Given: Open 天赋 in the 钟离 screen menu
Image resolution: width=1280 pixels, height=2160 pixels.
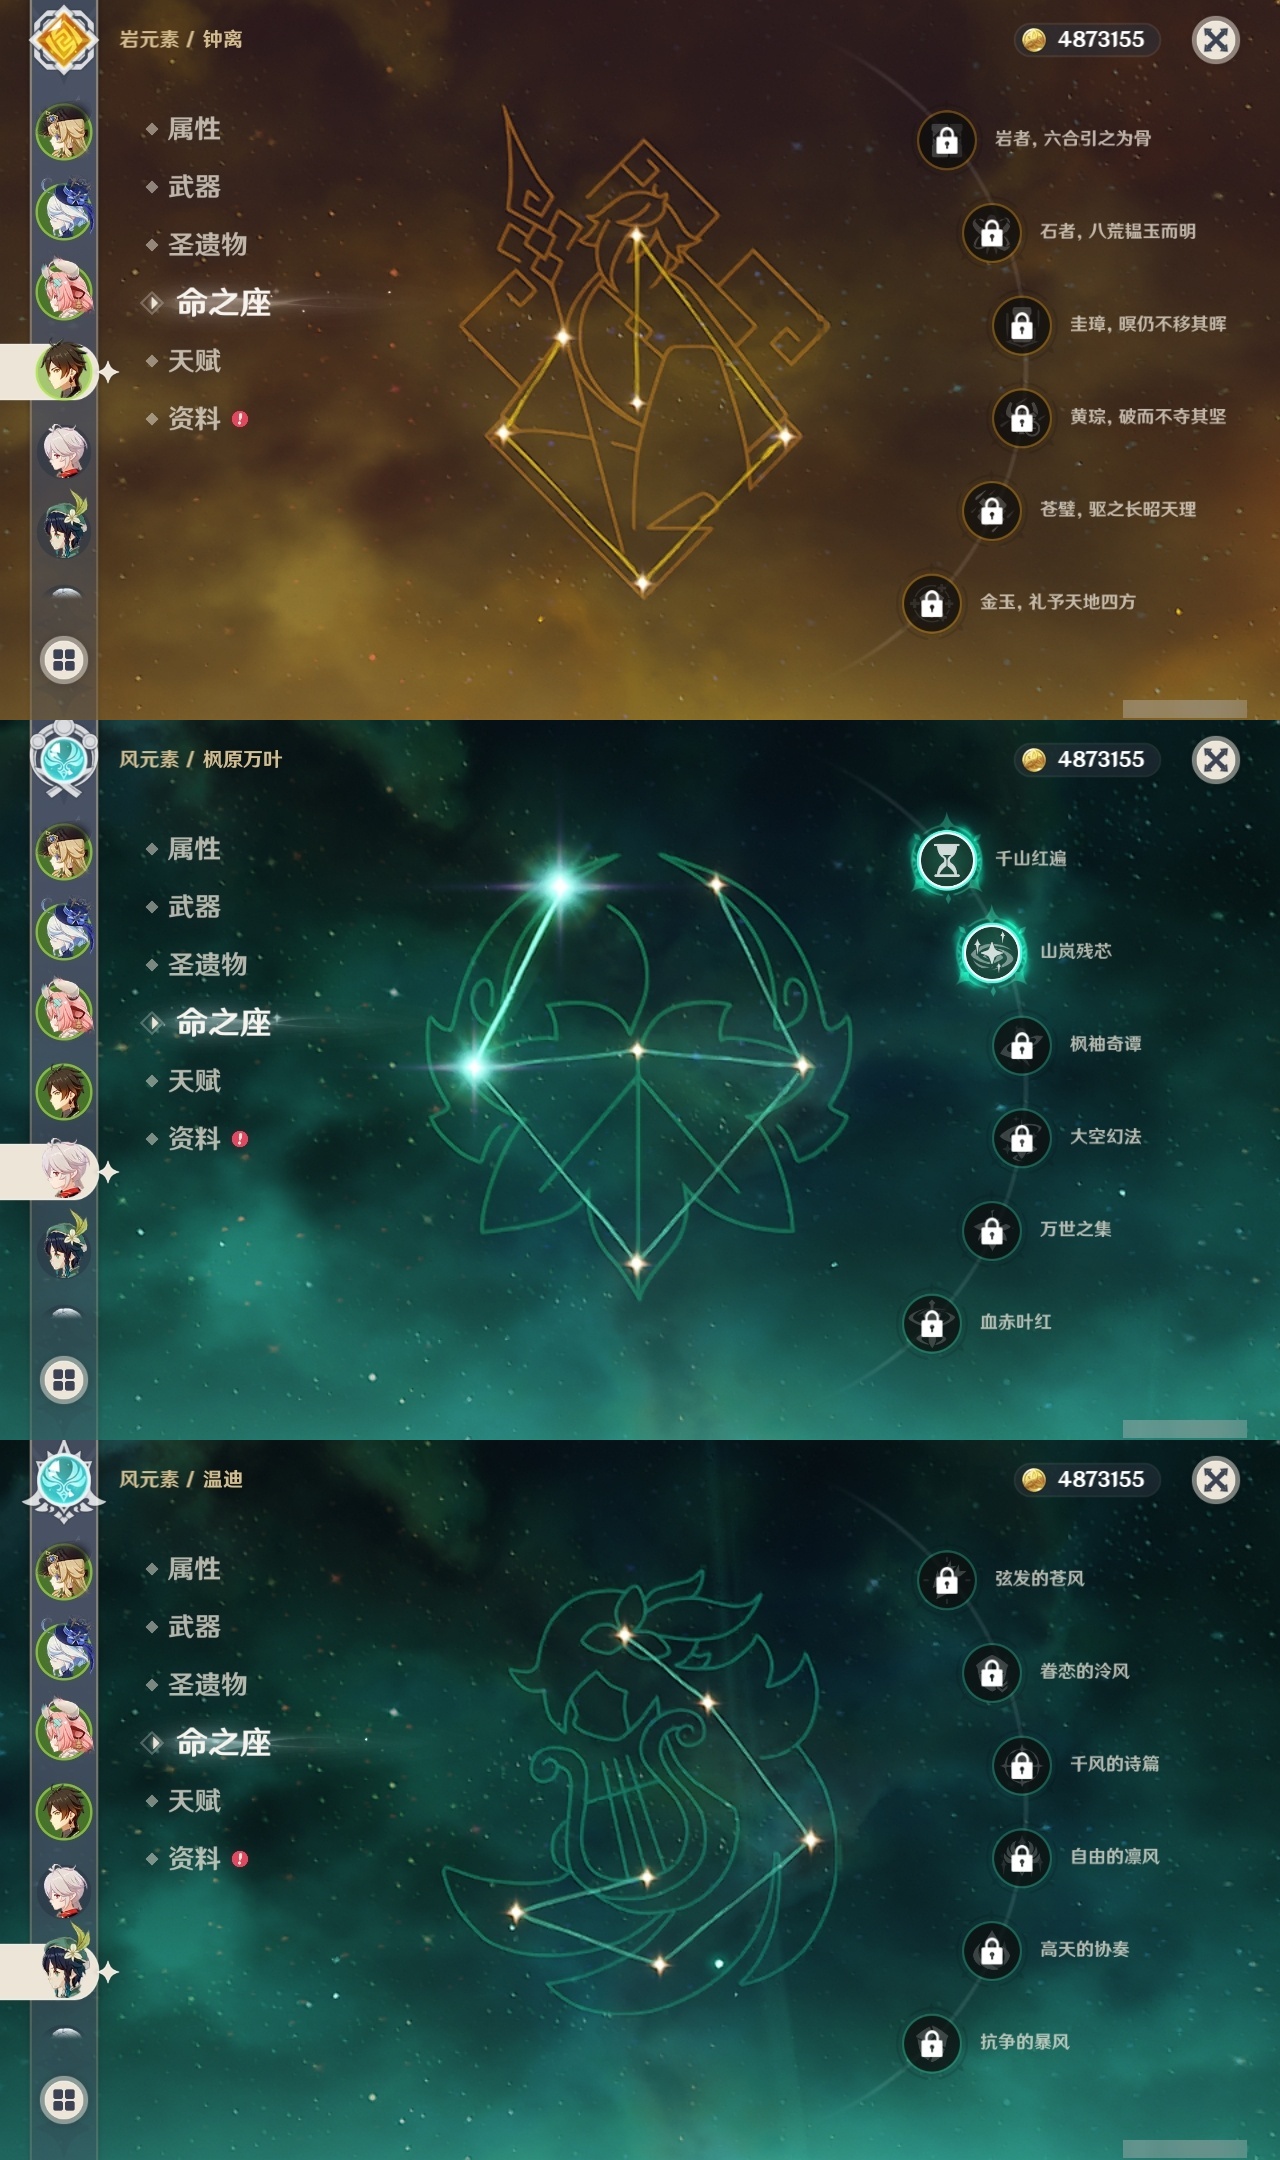Looking at the screenshot, I should (x=194, y=361).
